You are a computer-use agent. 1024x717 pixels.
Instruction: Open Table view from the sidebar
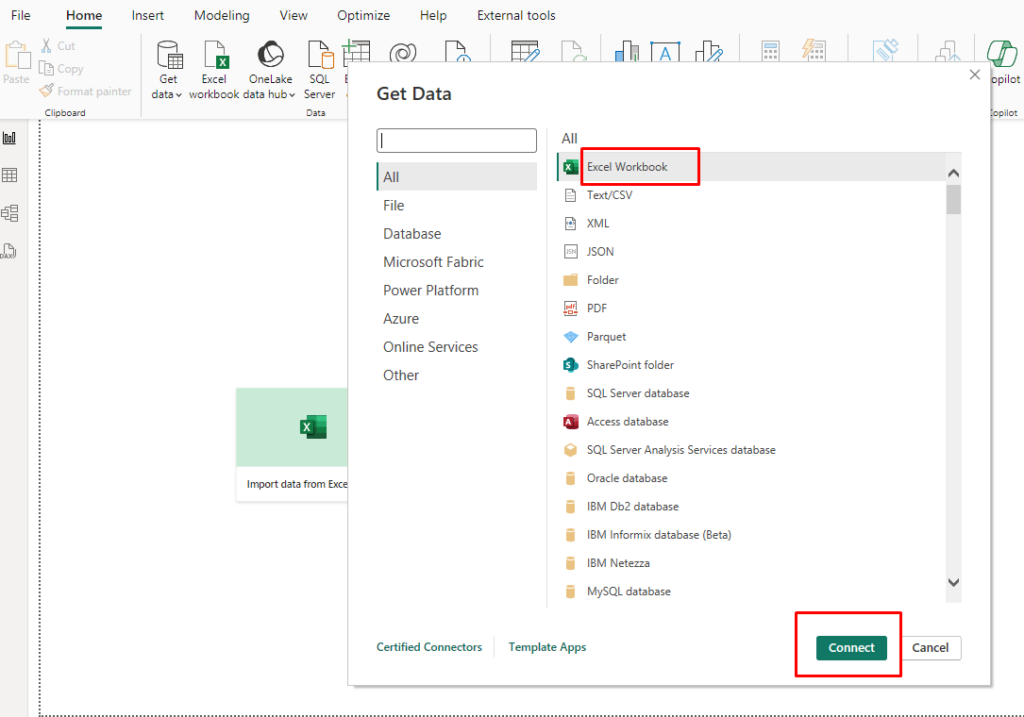(11, 175)
